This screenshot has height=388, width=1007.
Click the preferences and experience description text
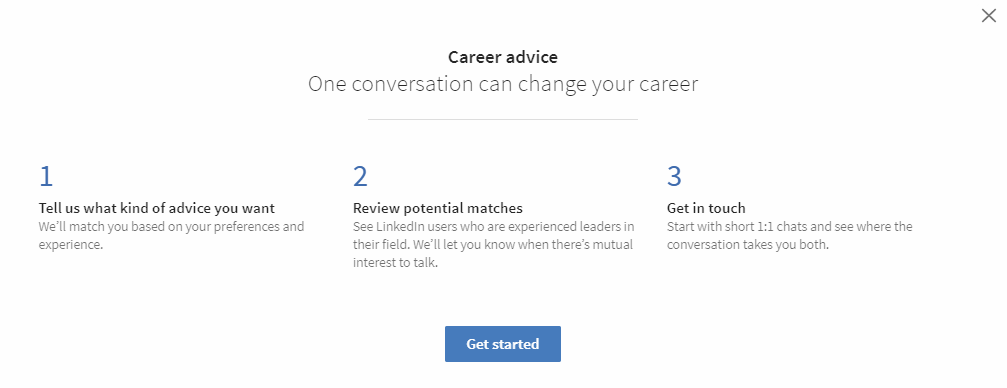coord(171,236)
